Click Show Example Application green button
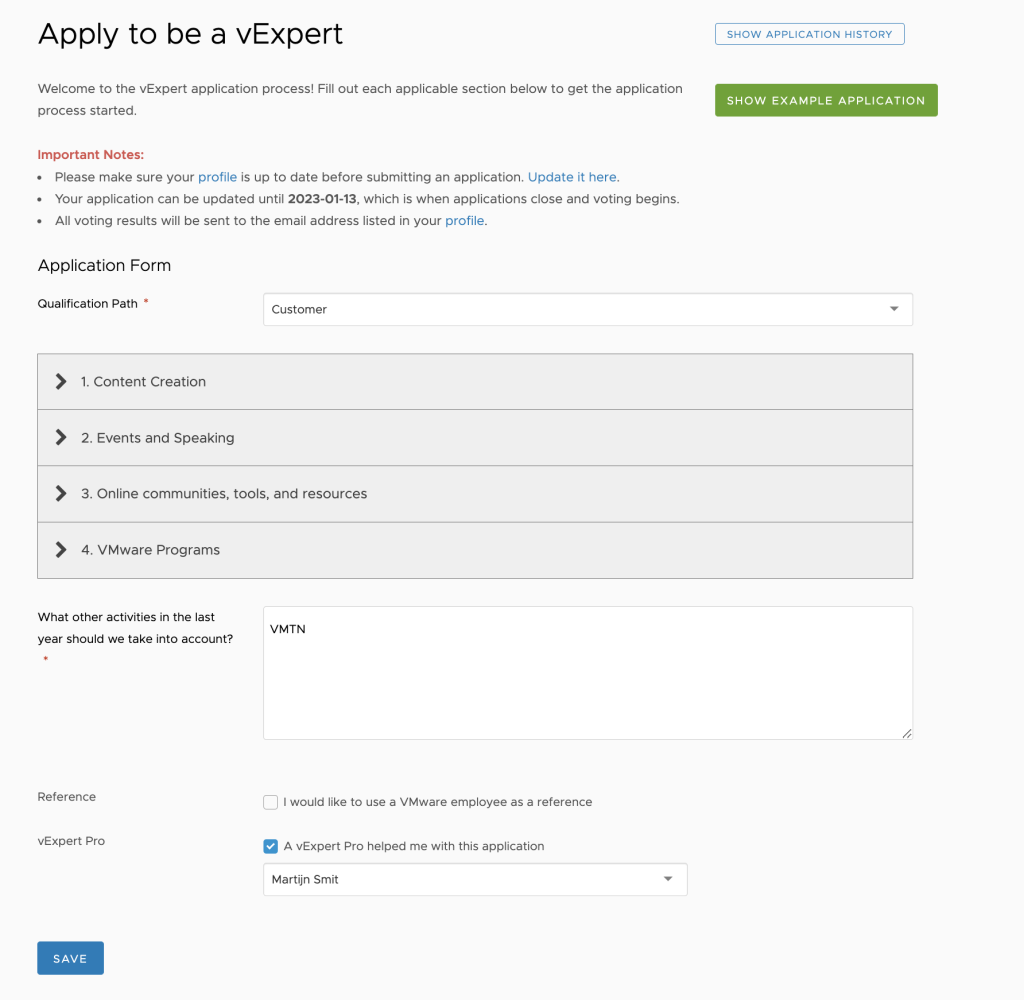Screen dimensions: 1024x1000 tap(826, 100)
